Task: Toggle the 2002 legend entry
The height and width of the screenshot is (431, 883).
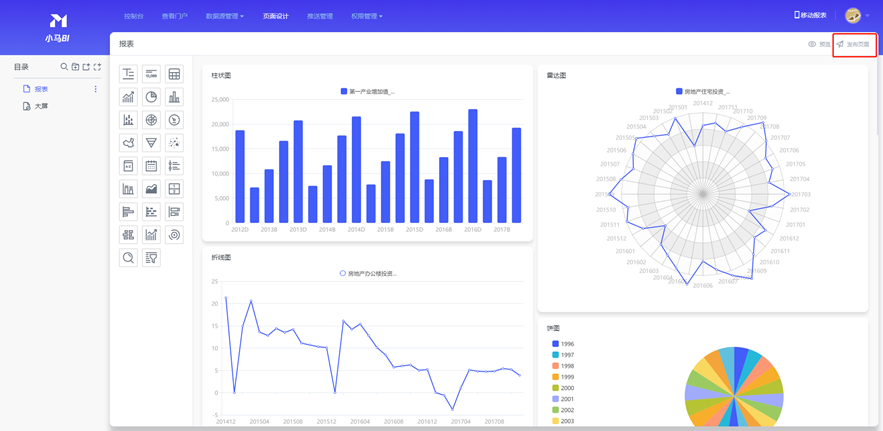Action: [x=563, y=410]
